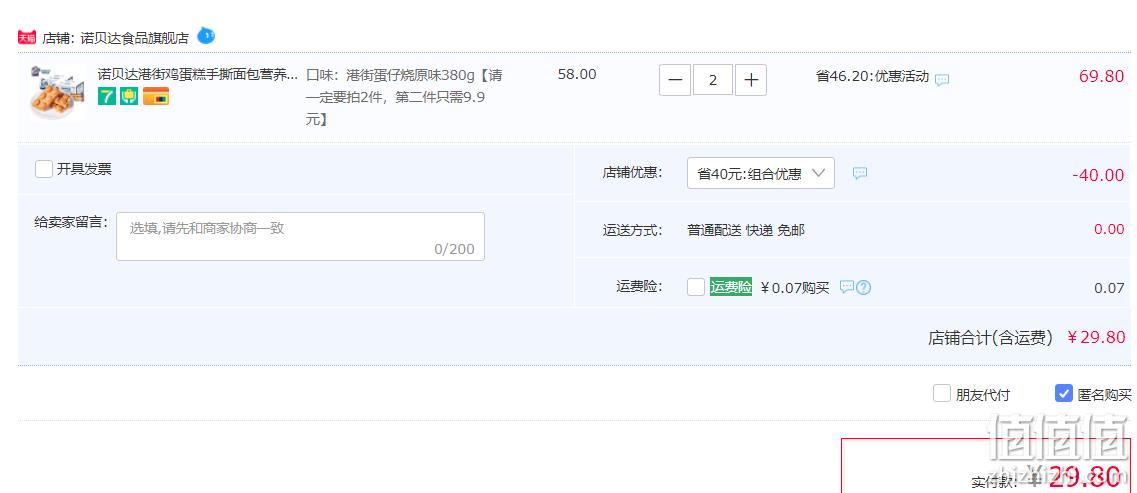Decrease quantity with the minus button
Viewport: 1137px width, 493px height.
click(x=675, y=80)
